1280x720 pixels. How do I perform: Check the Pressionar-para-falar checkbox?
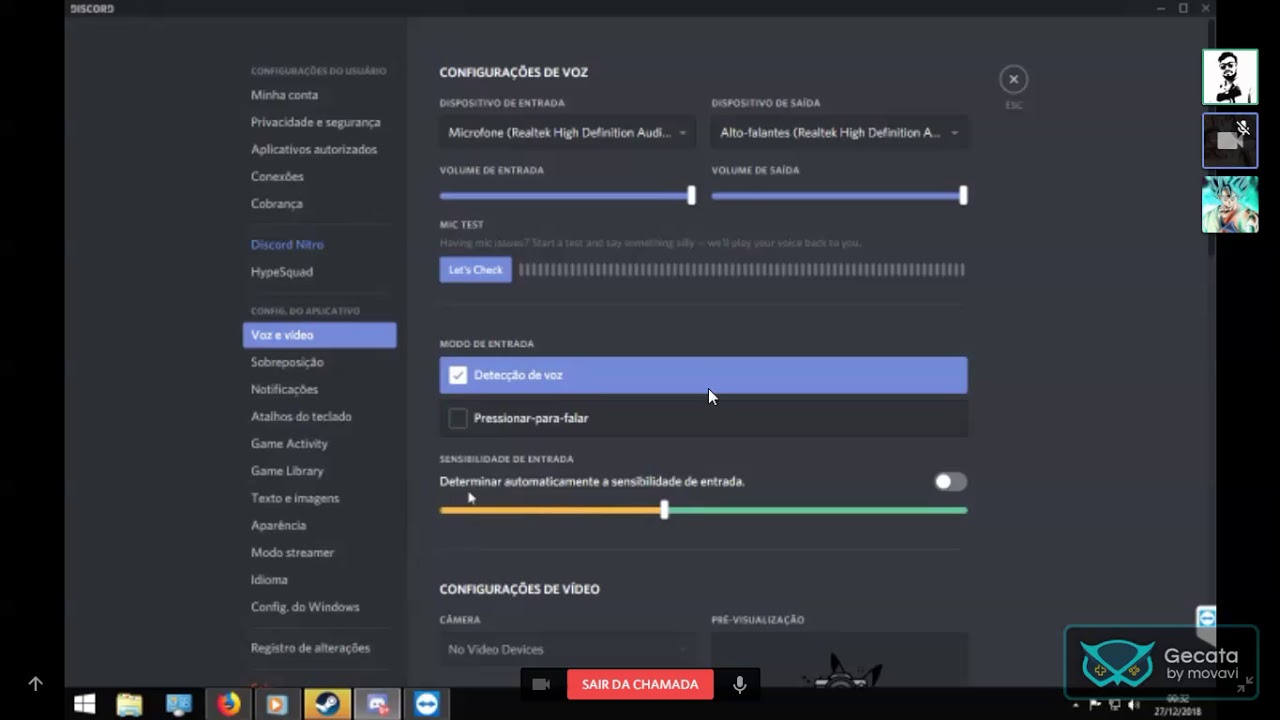458,418
